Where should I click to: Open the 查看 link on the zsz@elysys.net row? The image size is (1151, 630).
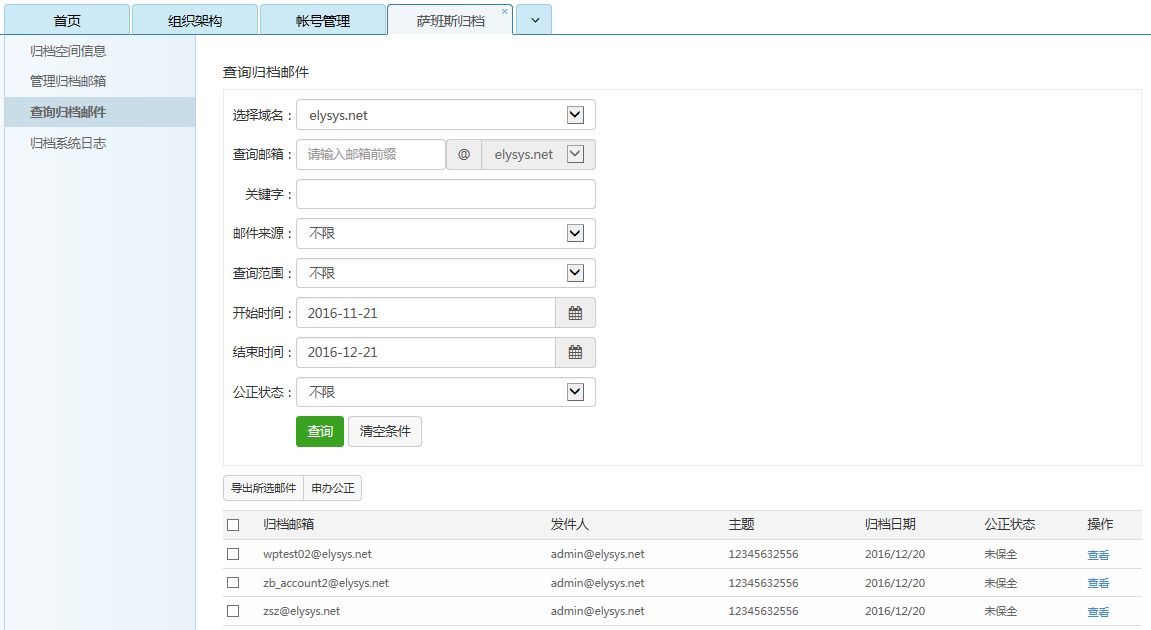1098,611
